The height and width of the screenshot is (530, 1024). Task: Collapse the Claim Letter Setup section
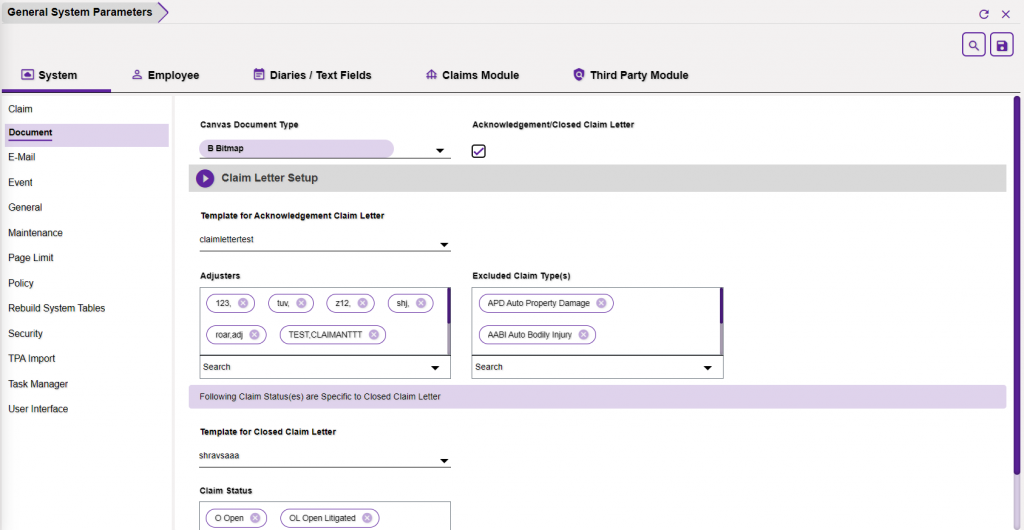(x=205, y=178)
